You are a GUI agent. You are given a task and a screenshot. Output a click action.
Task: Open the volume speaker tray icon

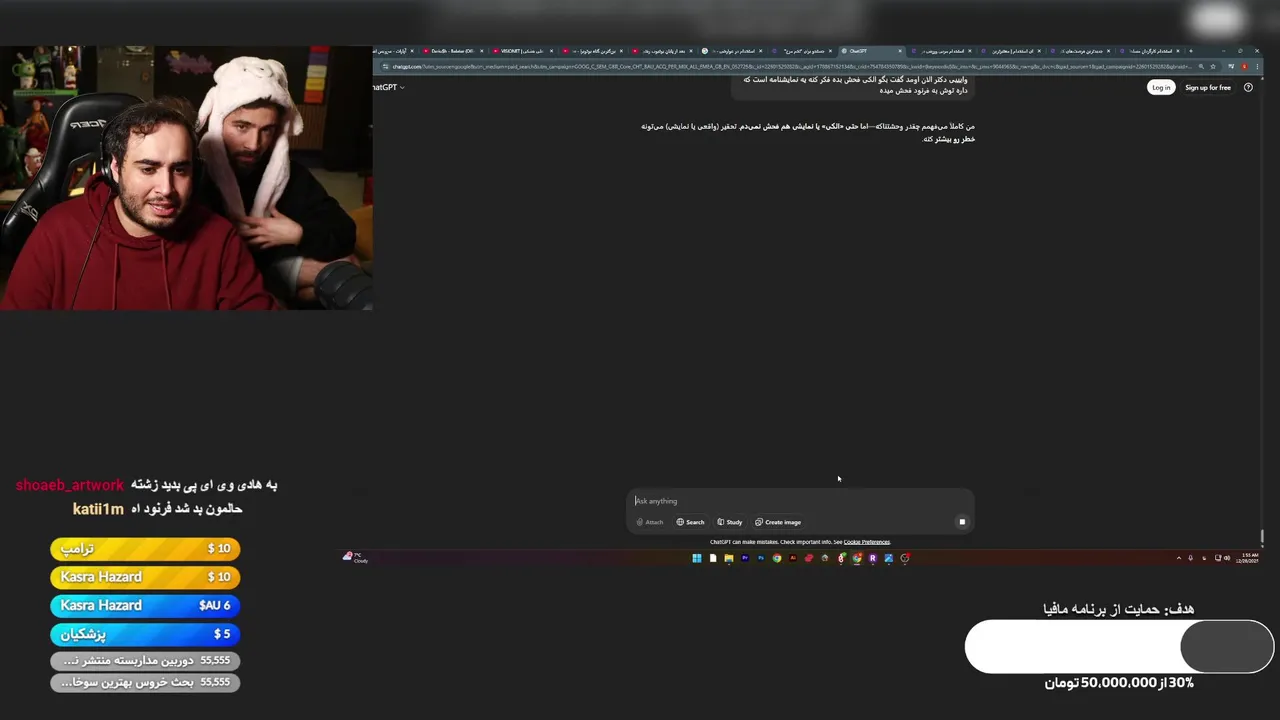[1227, 558]
